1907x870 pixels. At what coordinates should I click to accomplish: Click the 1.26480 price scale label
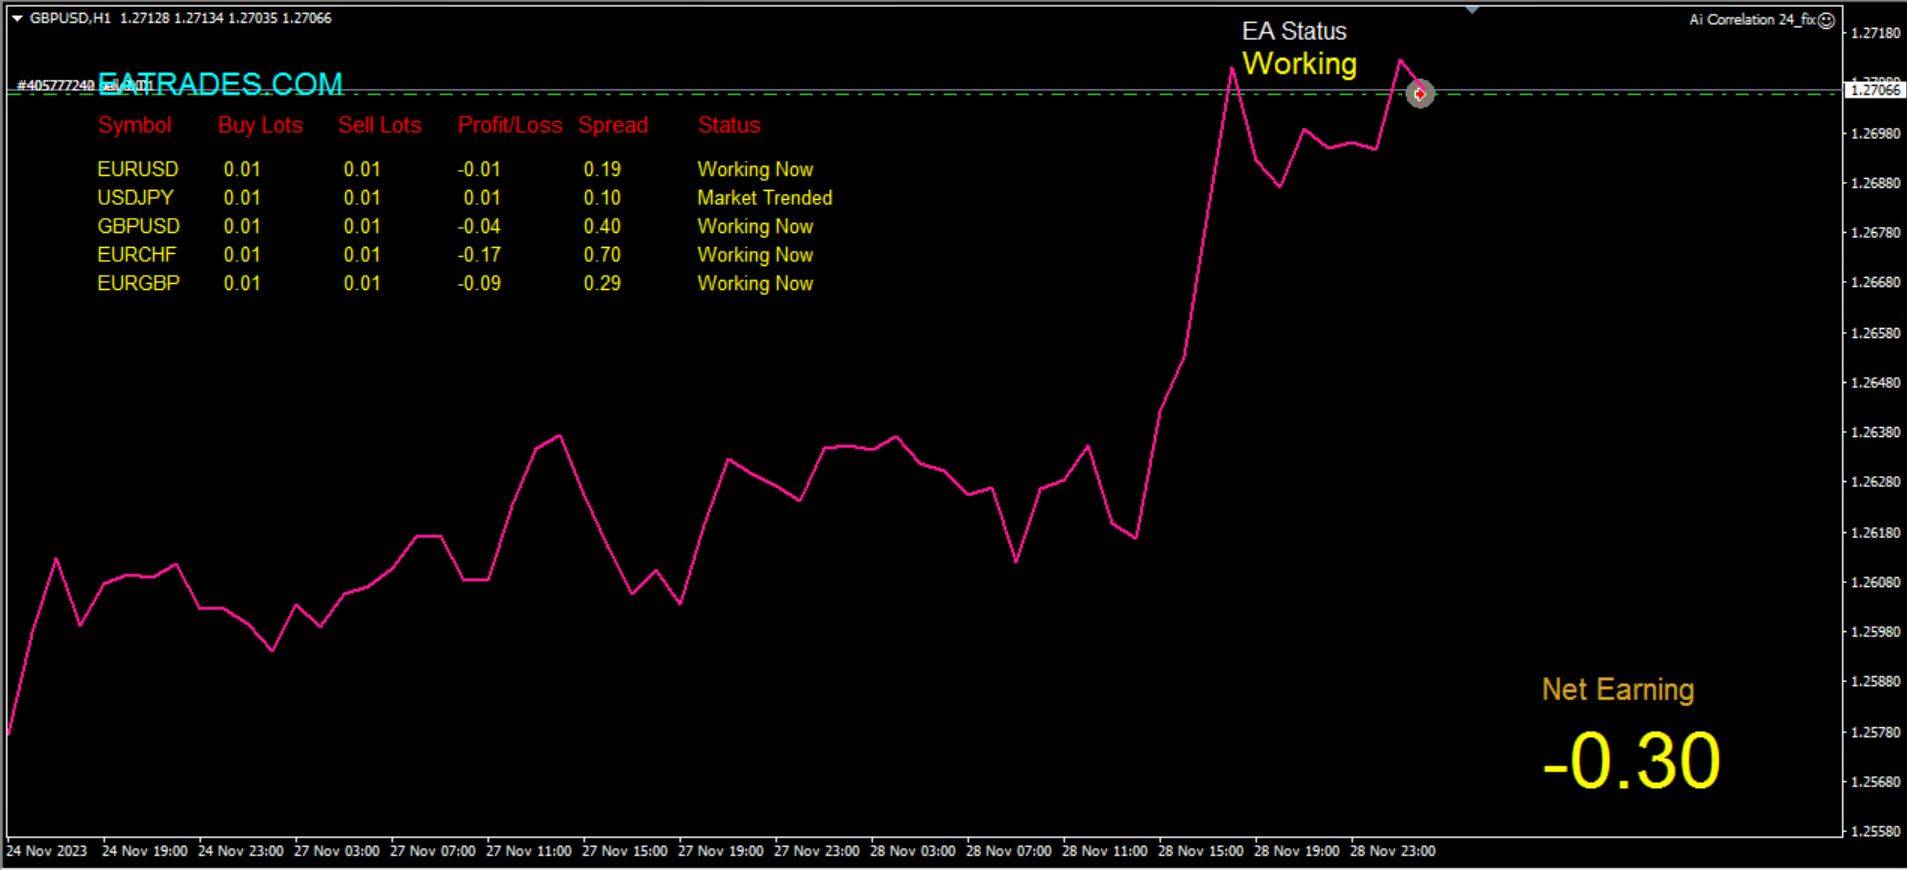1875,383
